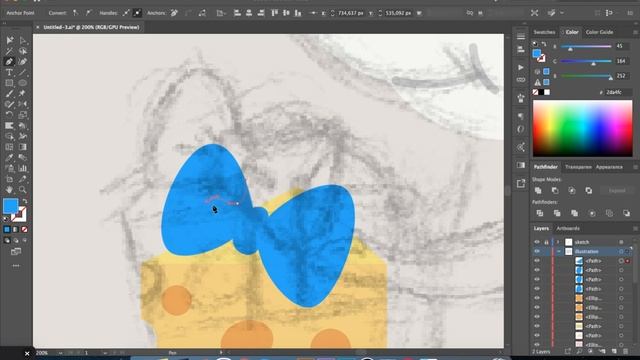Swap fill and stroke in toolbar
This screenshot has width=640, height=360.
point(24,201)
